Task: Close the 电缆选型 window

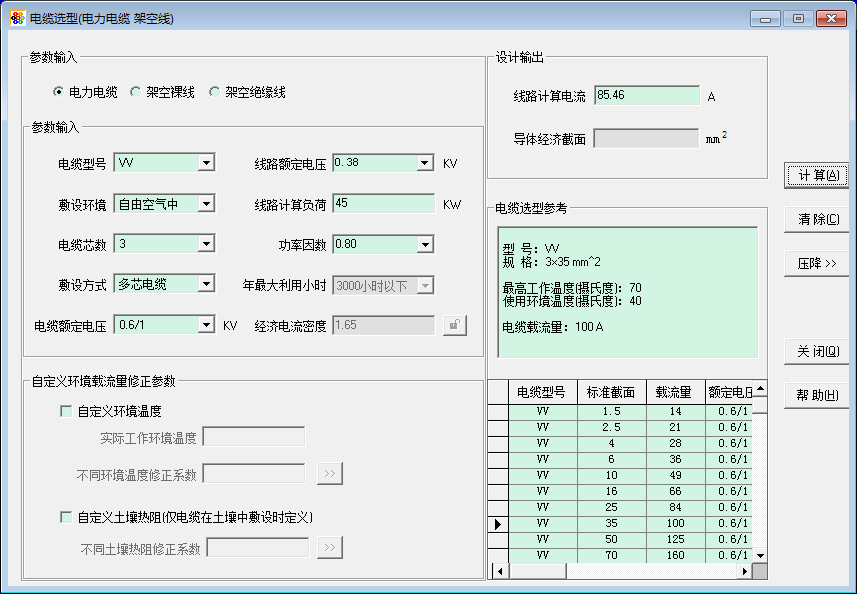Action: click(x=831, y=19)
